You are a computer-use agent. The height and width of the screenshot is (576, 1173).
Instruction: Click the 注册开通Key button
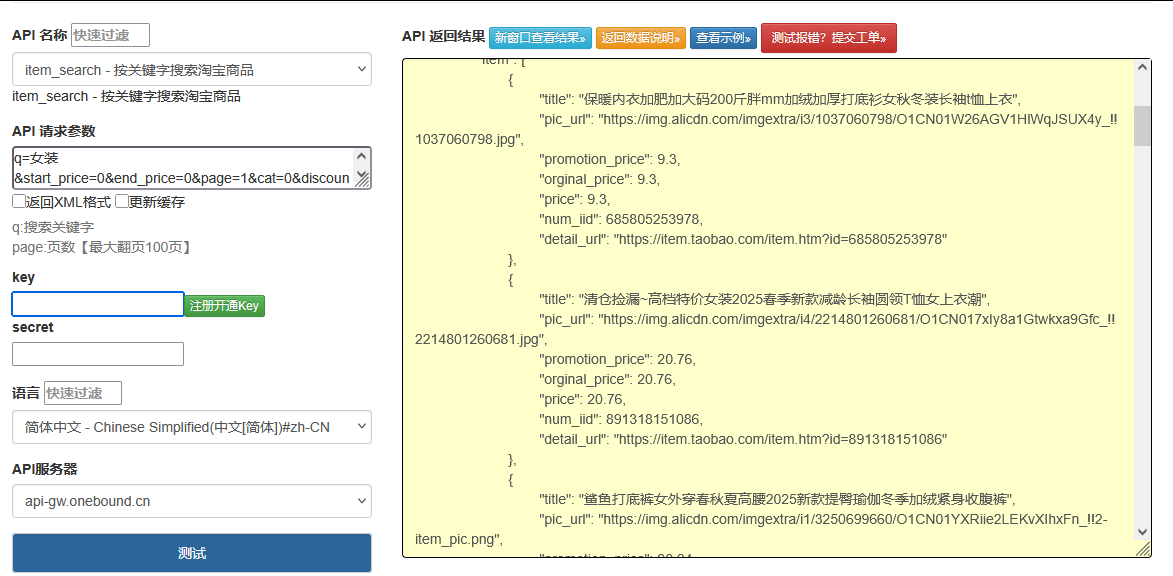coord(224,305)
